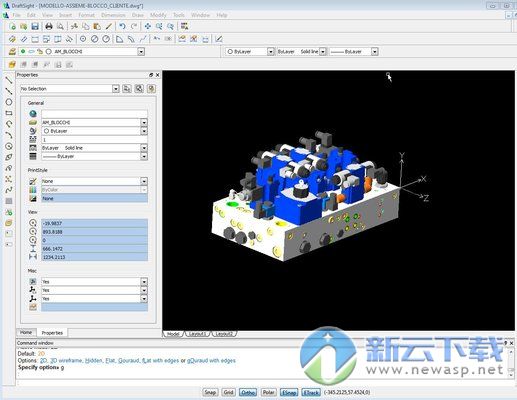Click the New drawing icon in the toolbar
The height and width of the screenshot is (400, 517).
(12, 26)
